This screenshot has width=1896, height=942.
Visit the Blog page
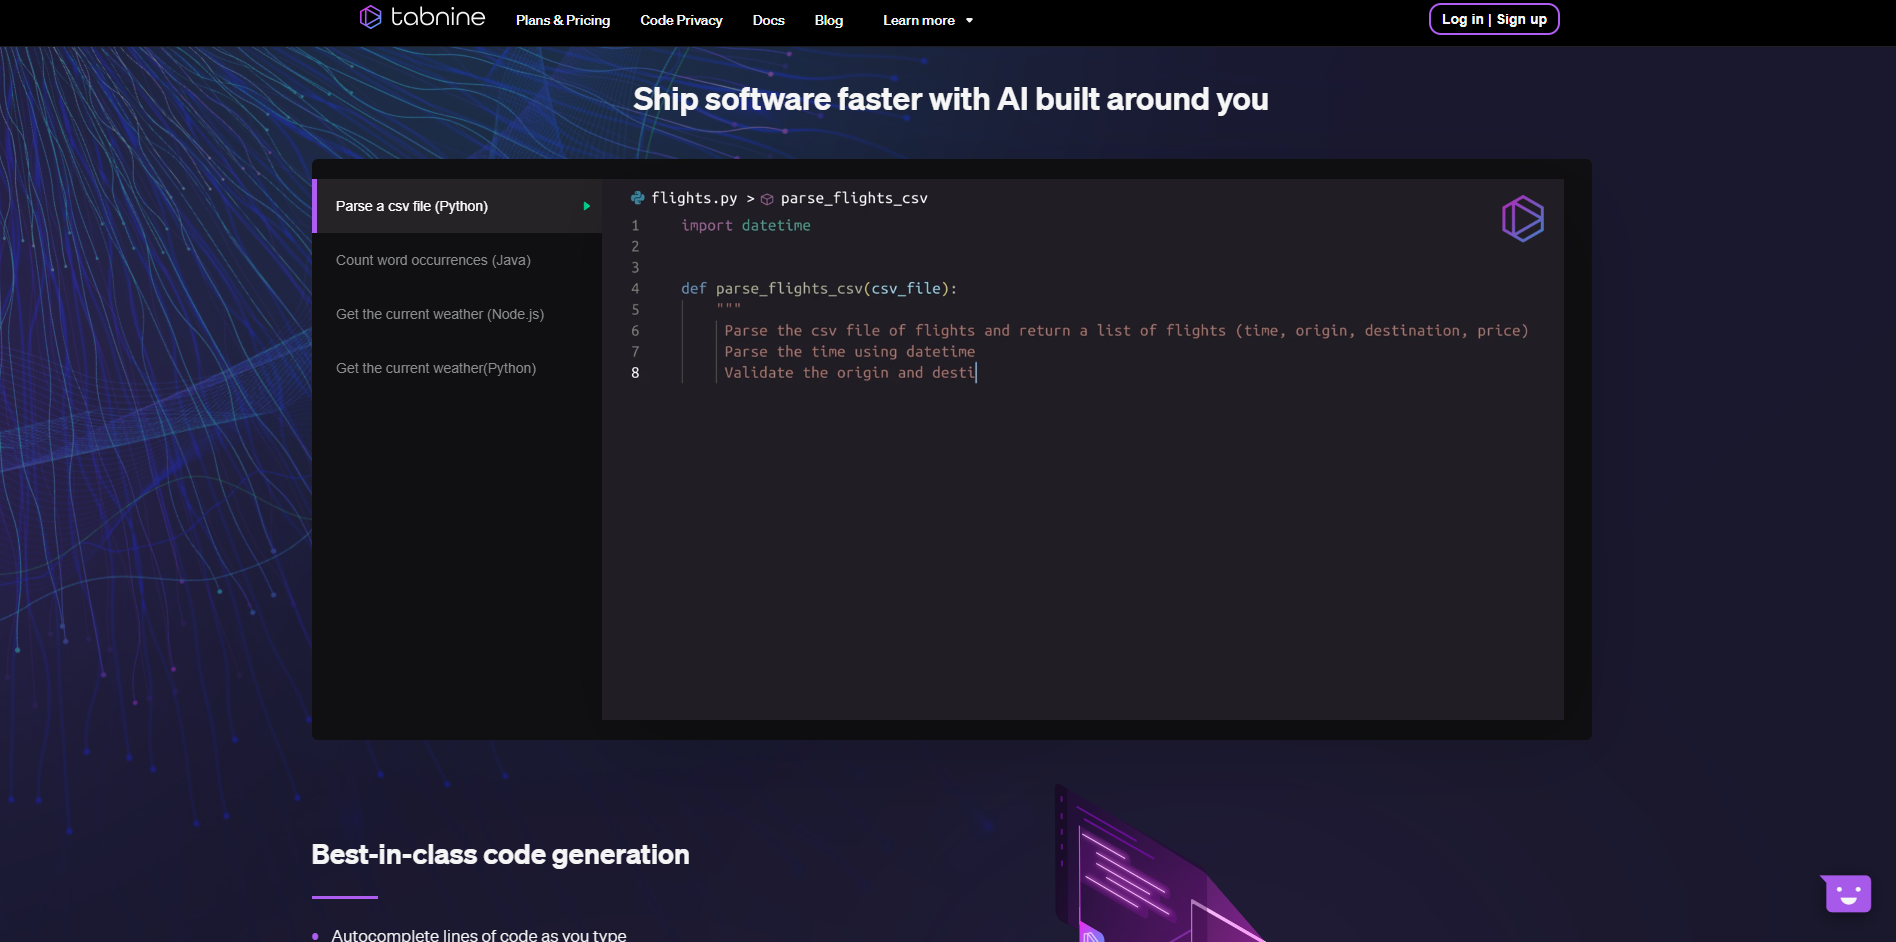point(828,21)
